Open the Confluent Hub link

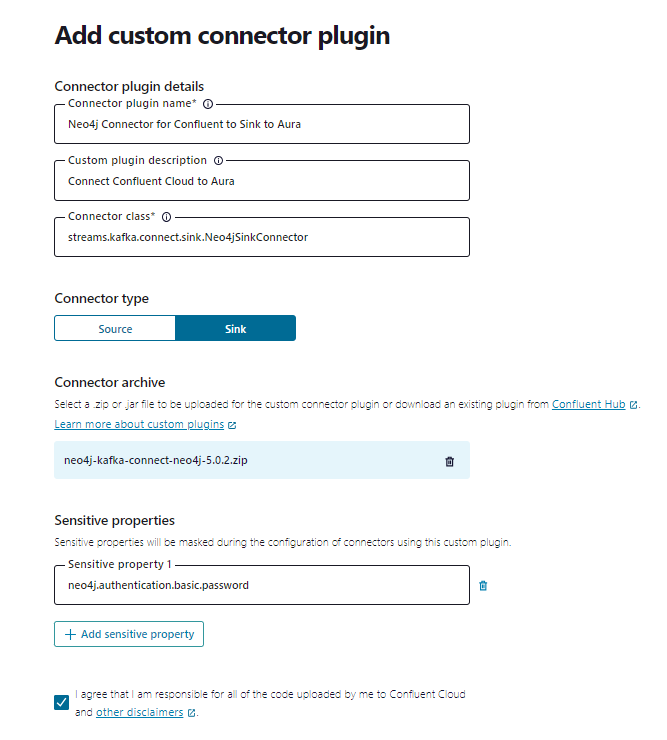click(588, 404)
